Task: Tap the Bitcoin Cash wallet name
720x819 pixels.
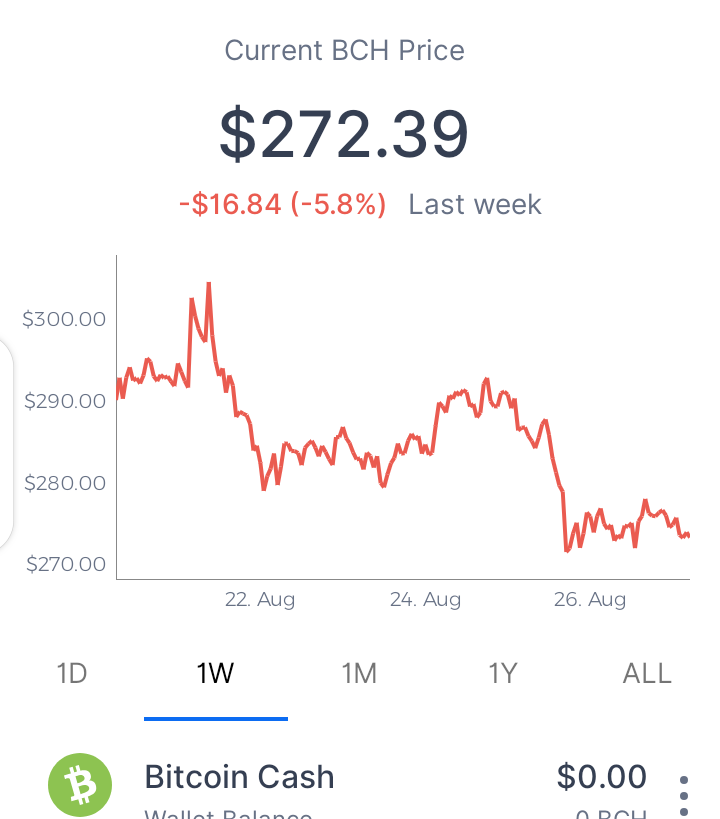Action: click(239, 777)
